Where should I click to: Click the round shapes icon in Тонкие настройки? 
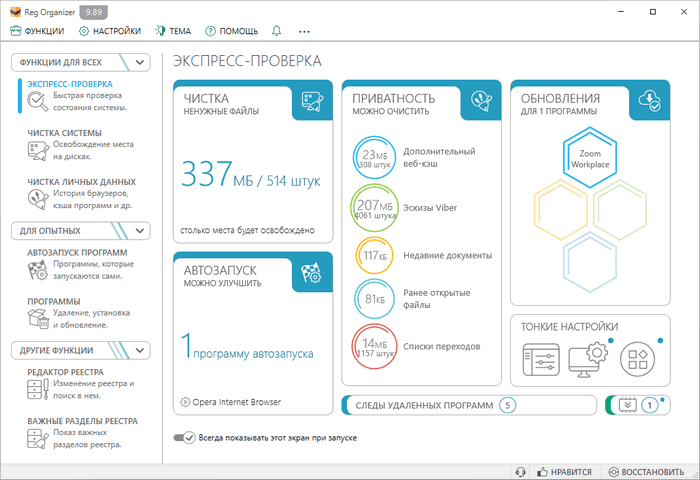point(636,357)
